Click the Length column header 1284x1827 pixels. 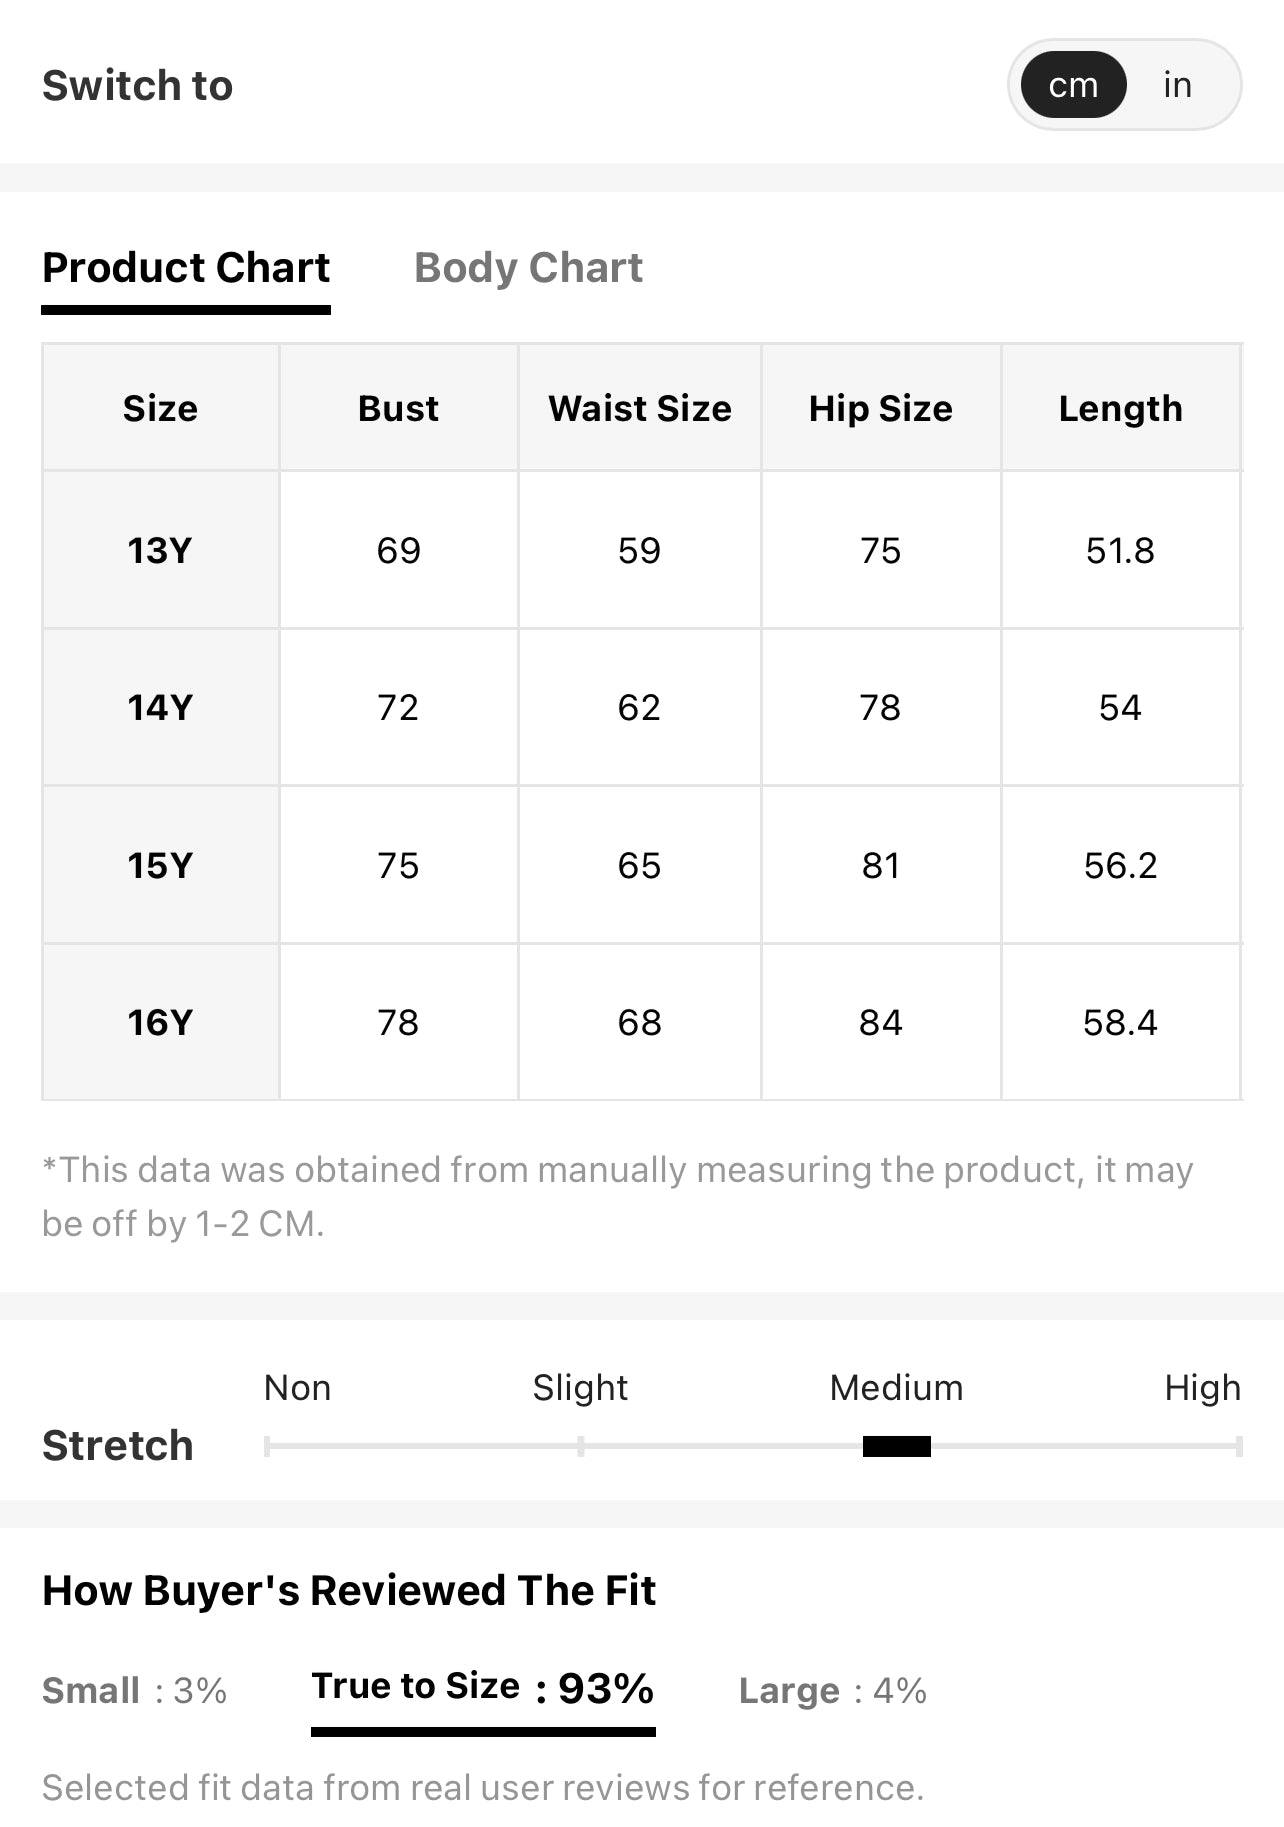click(x=1120, y=408)
